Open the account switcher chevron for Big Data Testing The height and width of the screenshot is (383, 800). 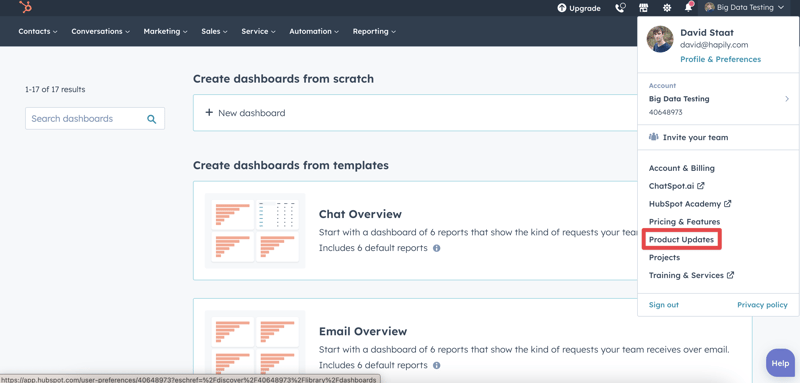787,99
